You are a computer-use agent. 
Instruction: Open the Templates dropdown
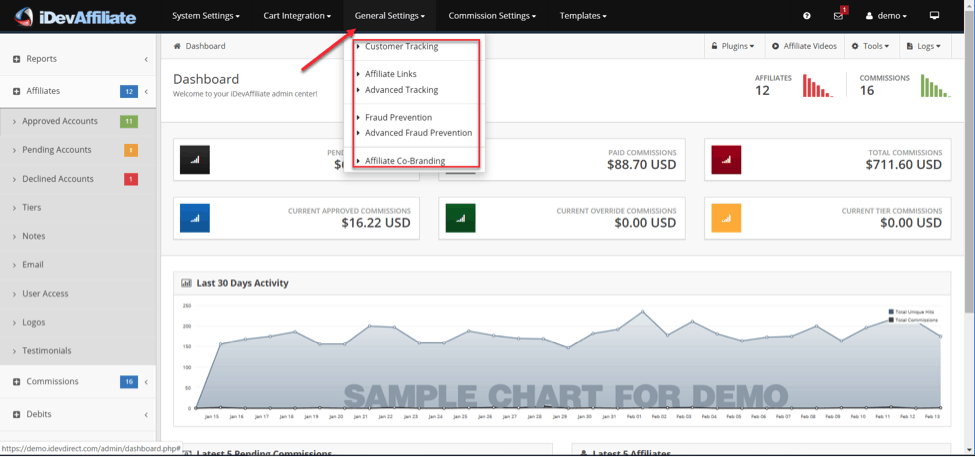(583, 16)
